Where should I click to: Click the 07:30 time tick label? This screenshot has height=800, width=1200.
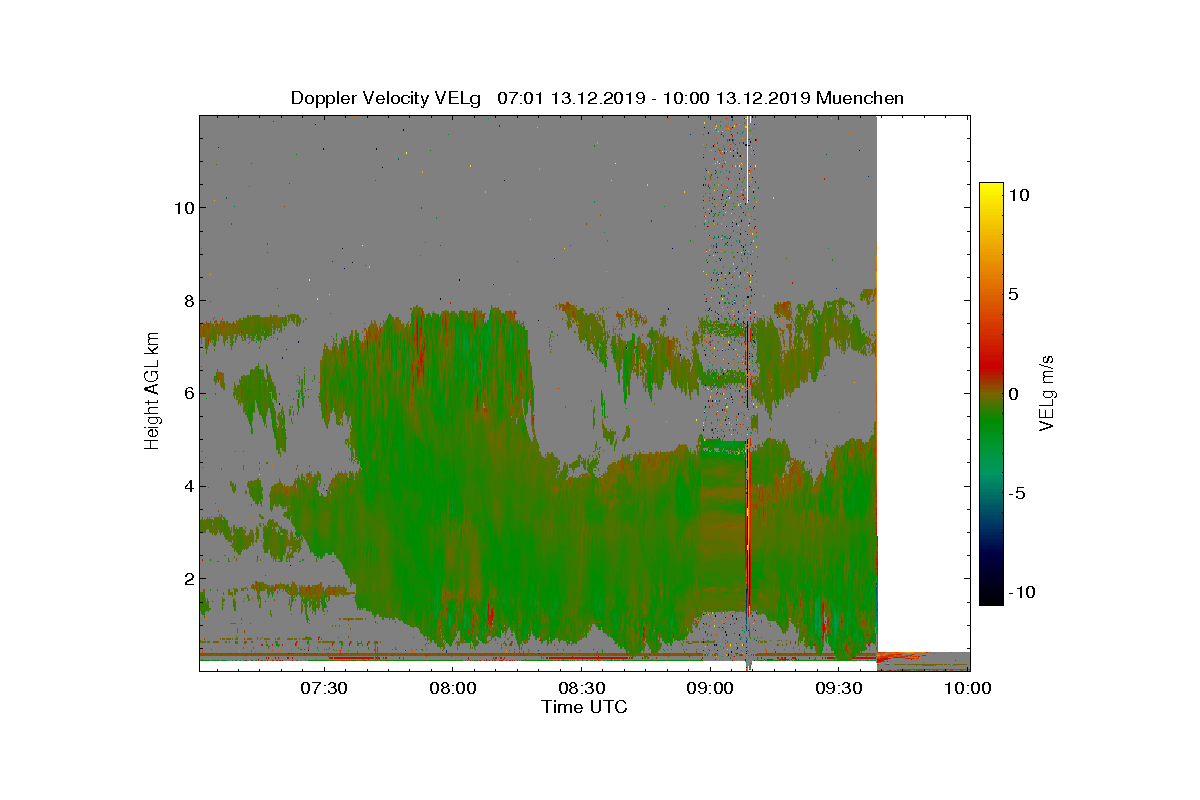point(324,688)
